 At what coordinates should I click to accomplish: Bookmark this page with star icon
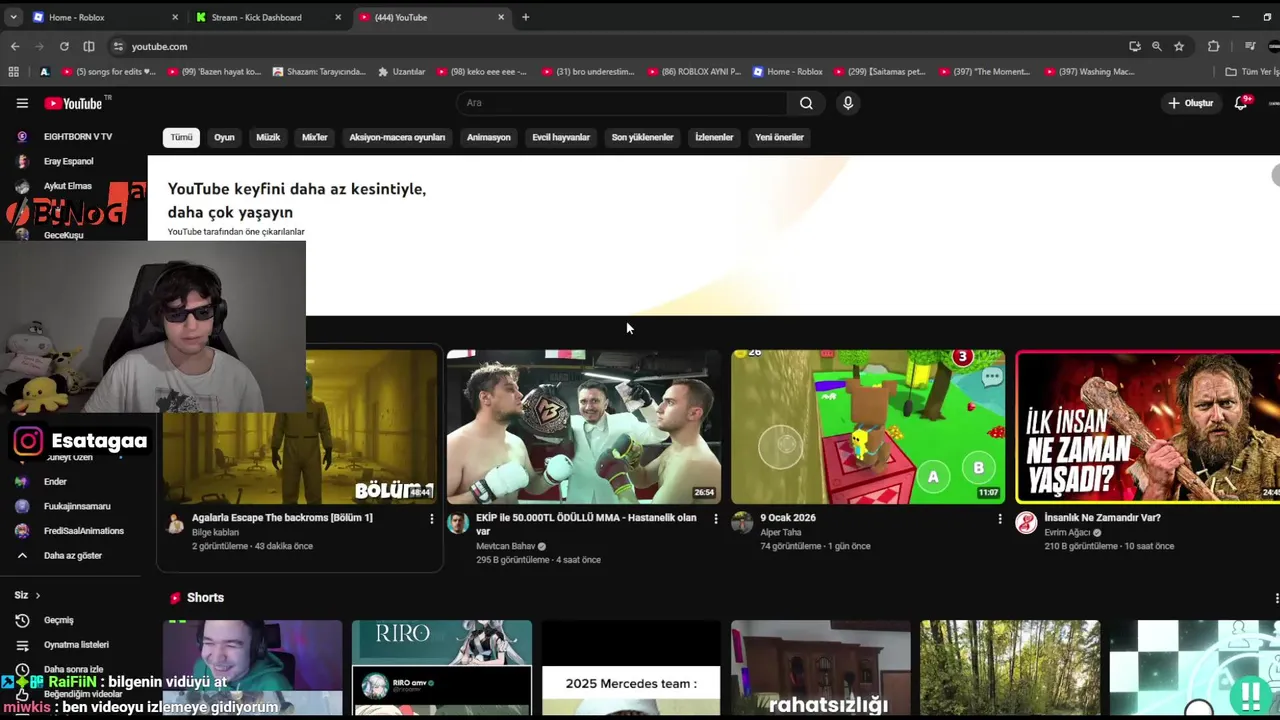point(1179,46)
